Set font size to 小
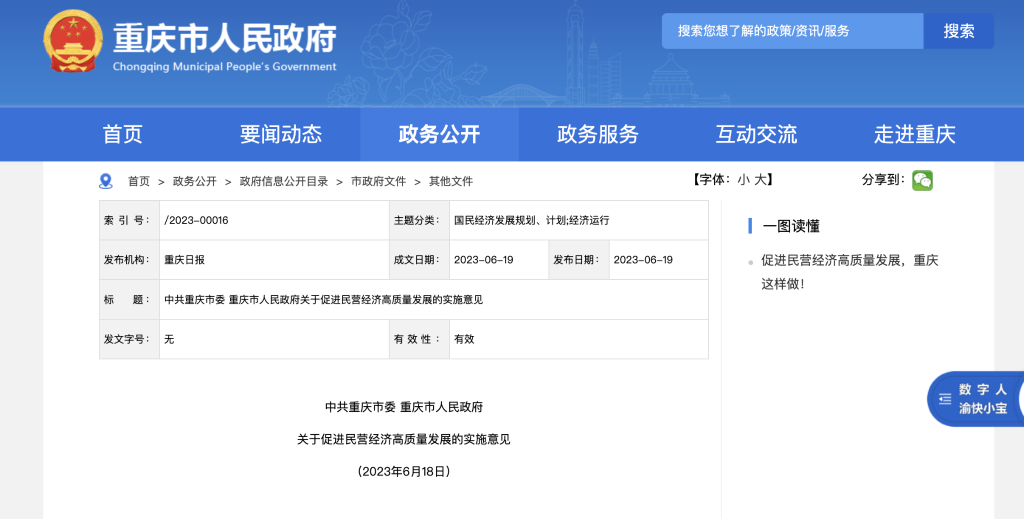Viewport: 1024px width, 519px height. click(743, 180)
